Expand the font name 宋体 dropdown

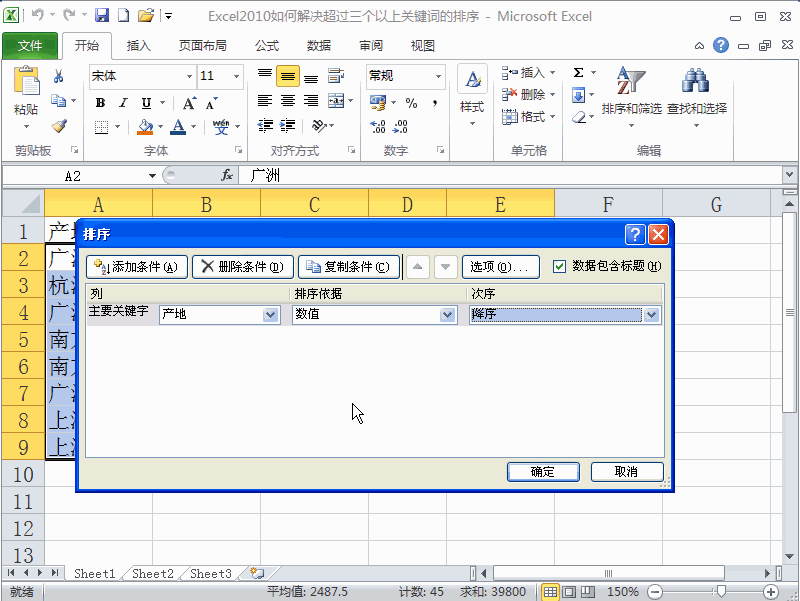tap(189, 77)
